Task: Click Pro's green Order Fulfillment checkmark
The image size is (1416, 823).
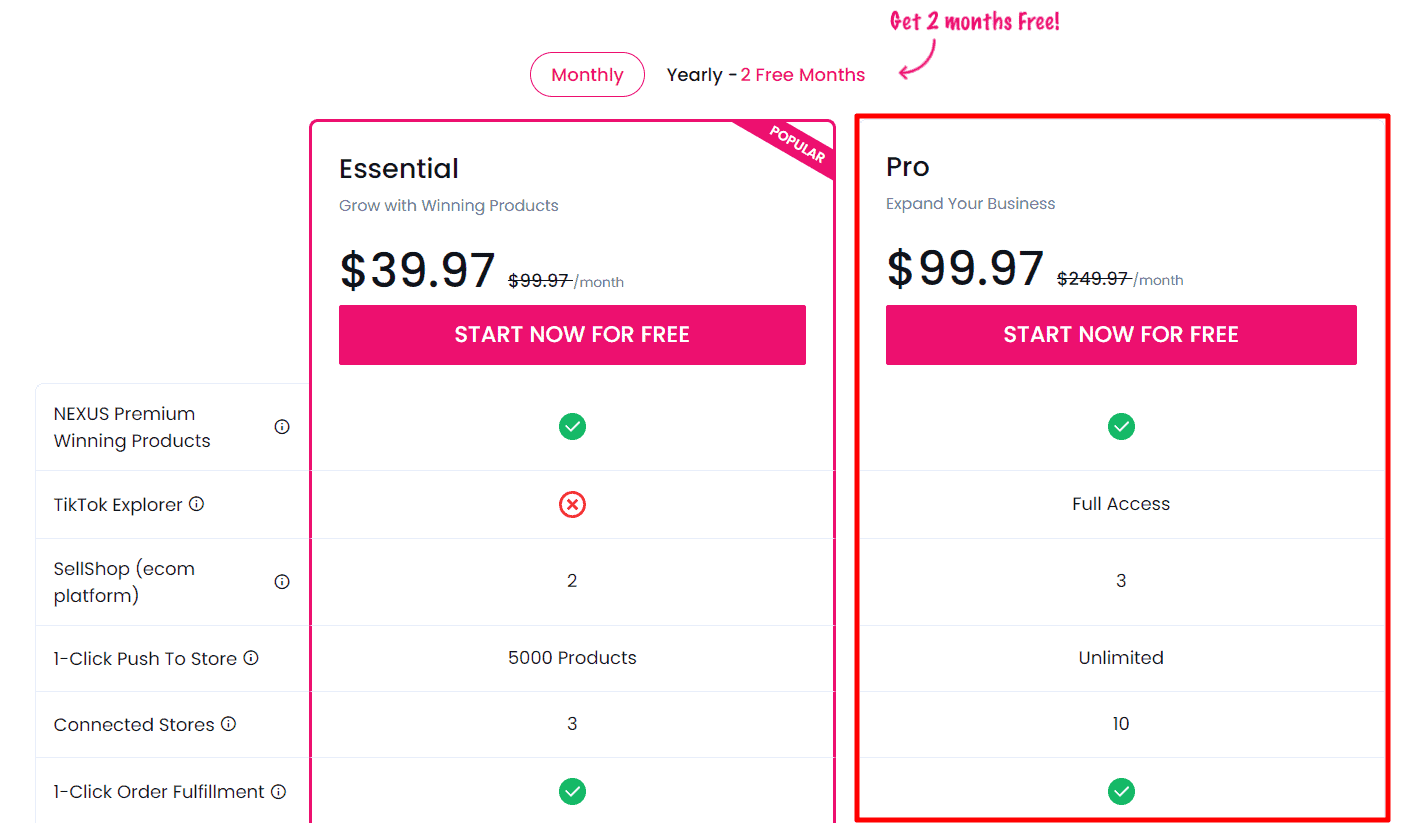Action: (x=1121, y=791)
